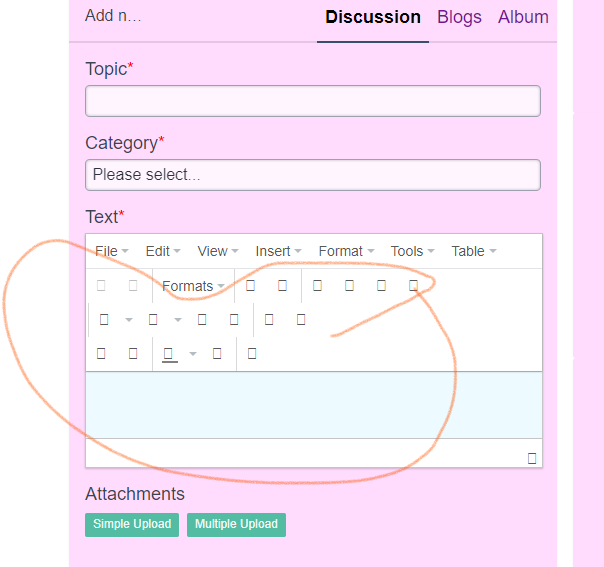Click the first icon in third toolbar row
604x567 pixels.
click(101, 353)
